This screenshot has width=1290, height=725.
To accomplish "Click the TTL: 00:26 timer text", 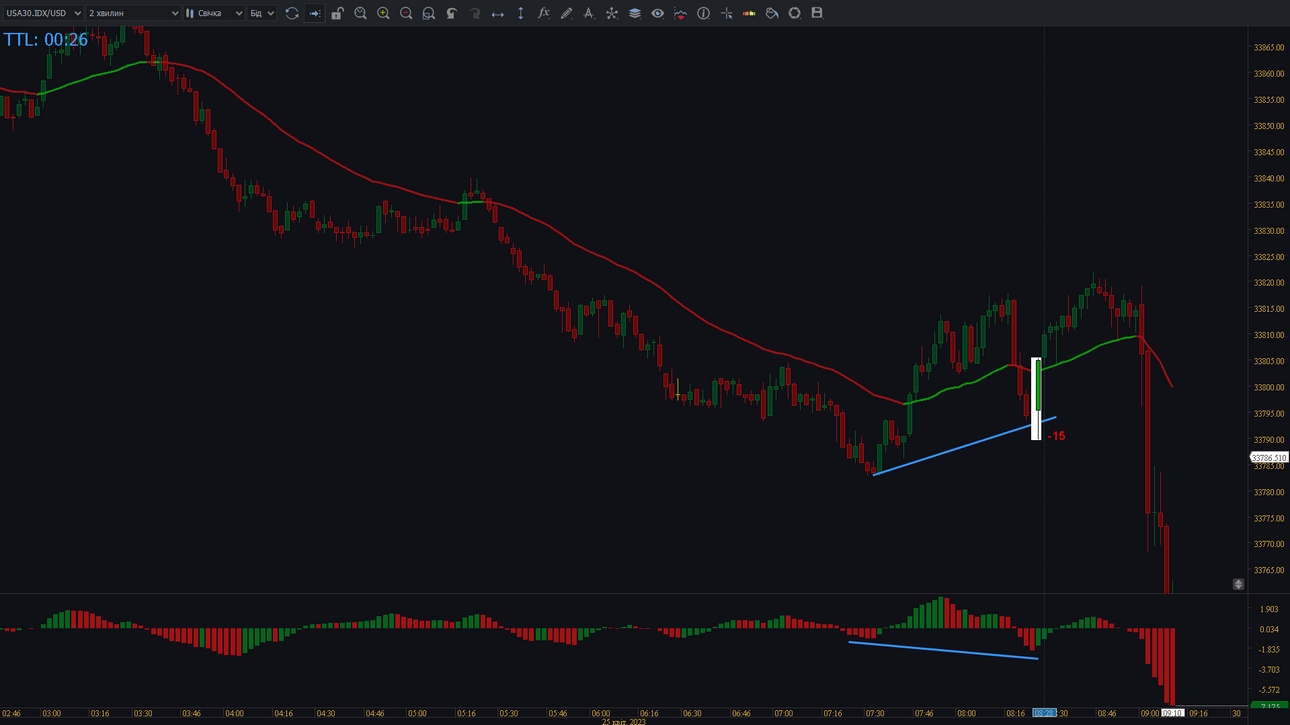I will click(x=46, y=40).
